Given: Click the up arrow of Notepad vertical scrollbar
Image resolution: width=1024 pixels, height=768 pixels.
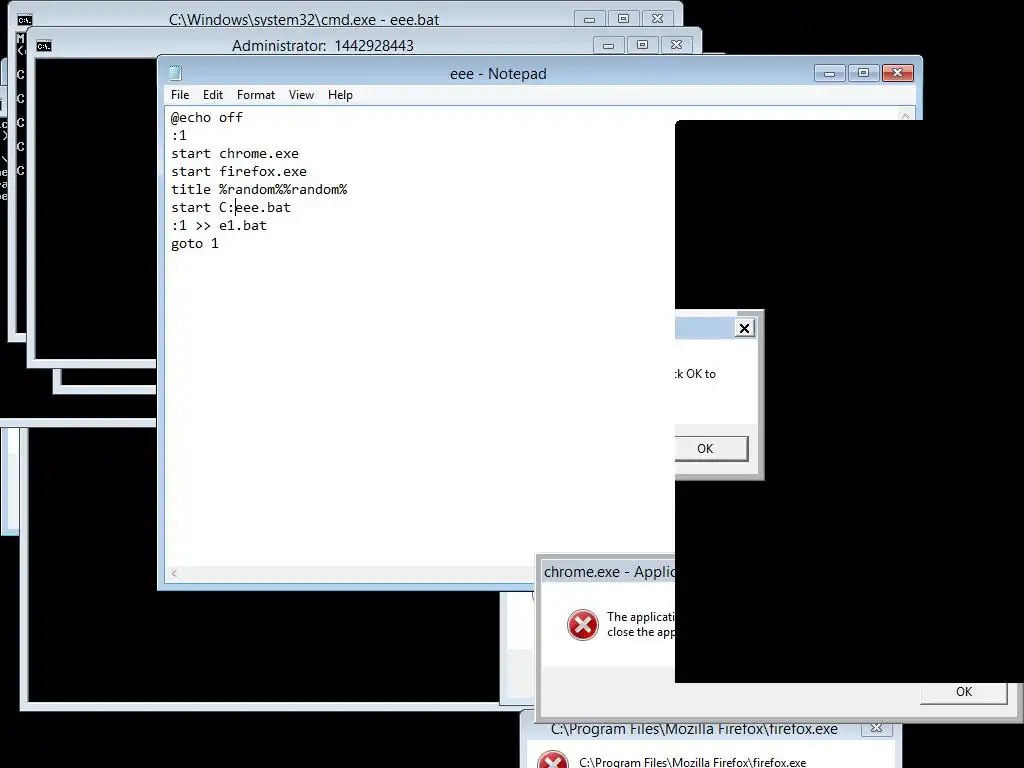Looking at the screenshot, I should [905, 115].
